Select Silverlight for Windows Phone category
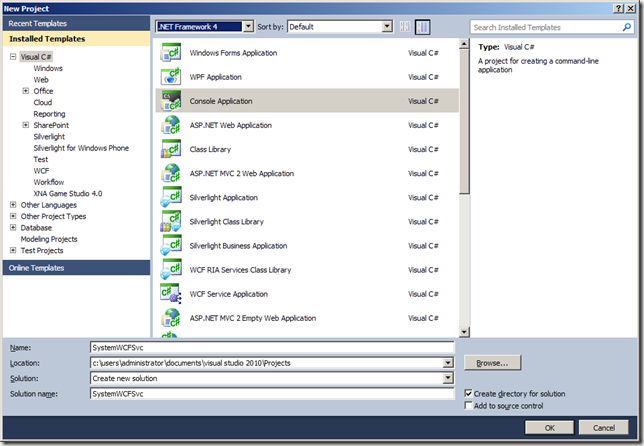Image resolution: width=644 pixels, height=446 pixels. [x=81, y=148]
